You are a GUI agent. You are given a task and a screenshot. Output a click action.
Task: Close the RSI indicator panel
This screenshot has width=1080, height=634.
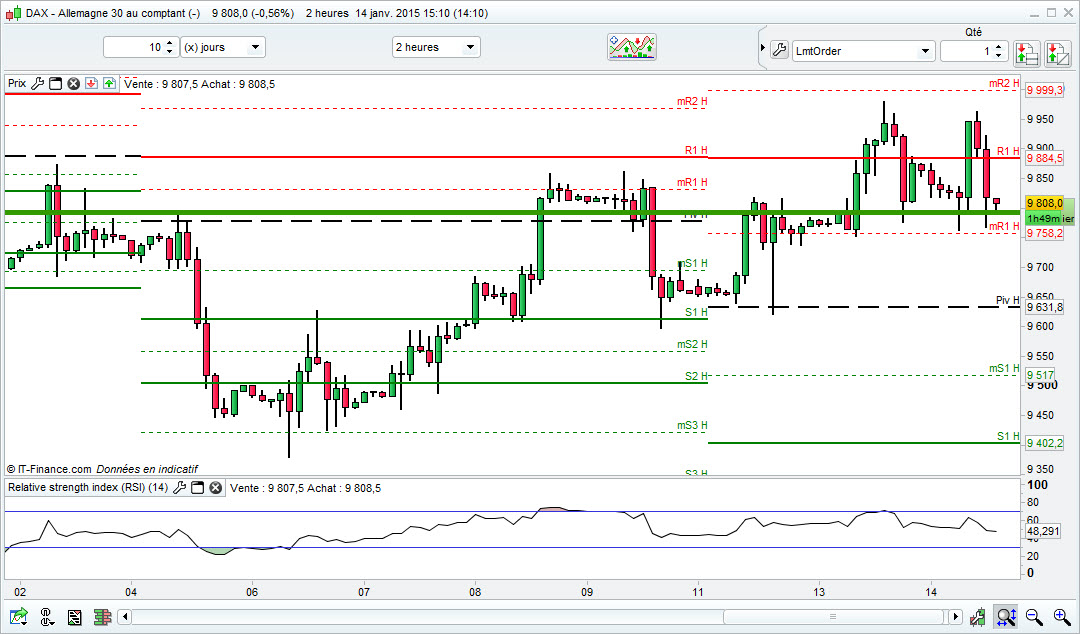(x=216, y=488)
